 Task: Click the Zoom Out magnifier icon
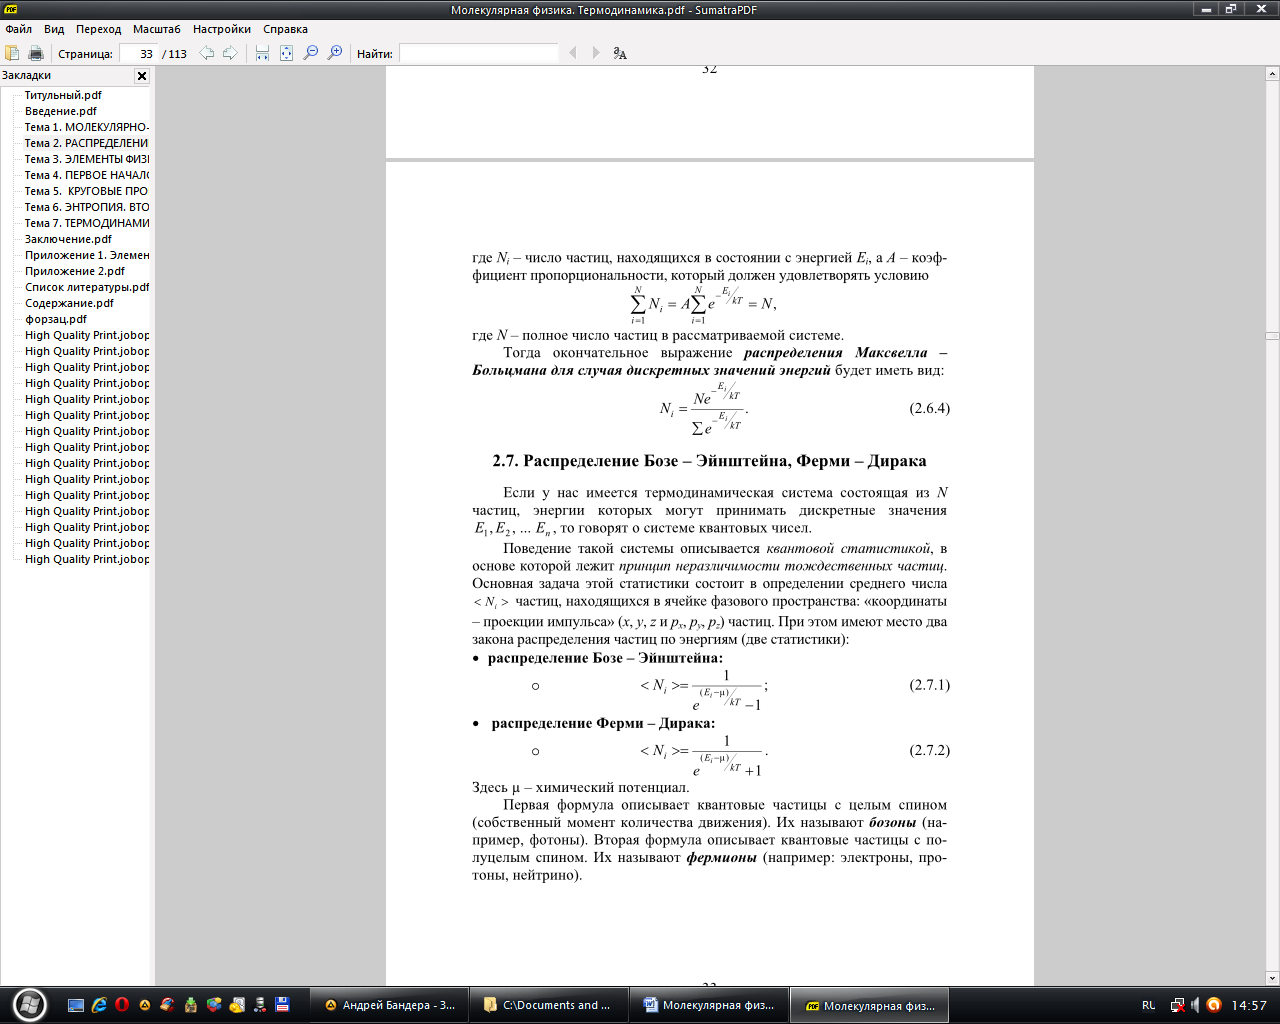pyautogui.click(x=311, y=53)
